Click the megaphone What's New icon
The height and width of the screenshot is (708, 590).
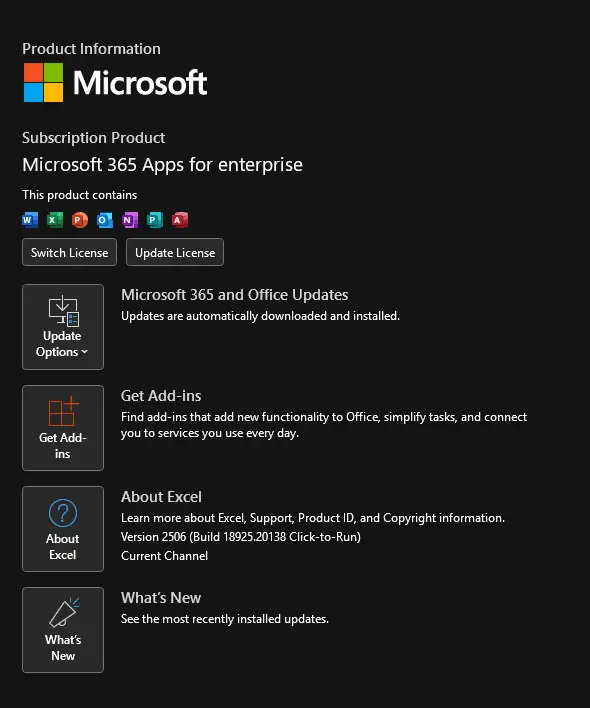tap(64, 613)
